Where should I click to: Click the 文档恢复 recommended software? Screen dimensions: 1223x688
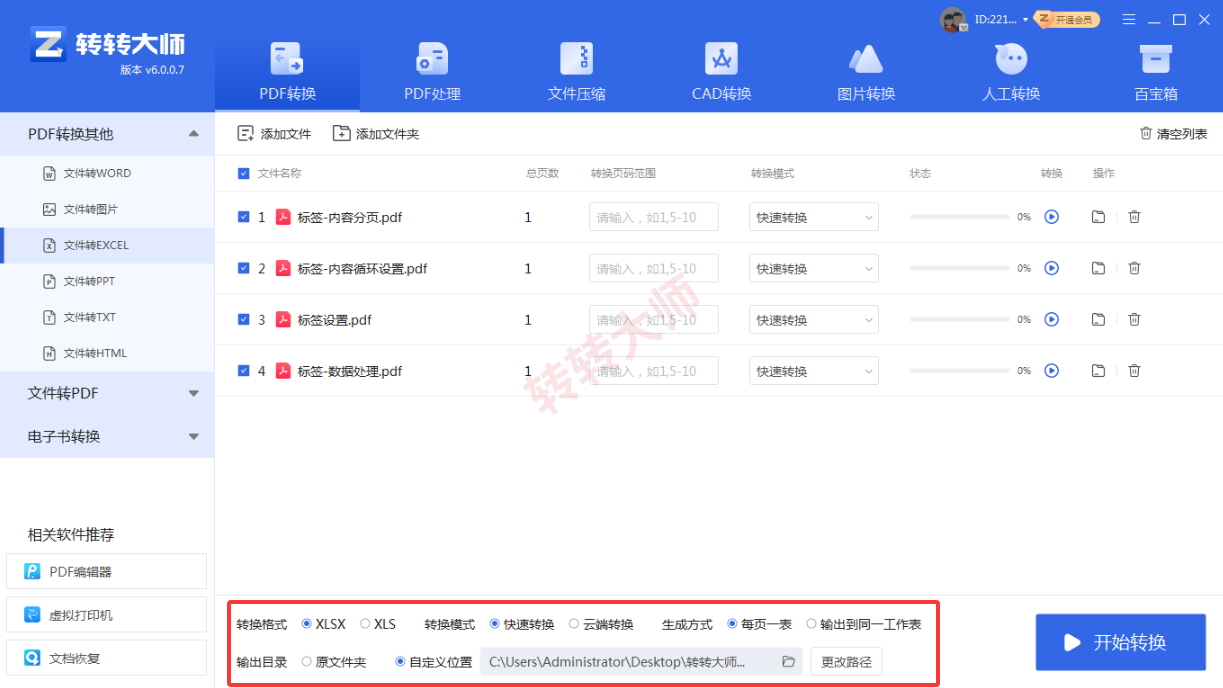pyautogui.click(x=106, y=658)
